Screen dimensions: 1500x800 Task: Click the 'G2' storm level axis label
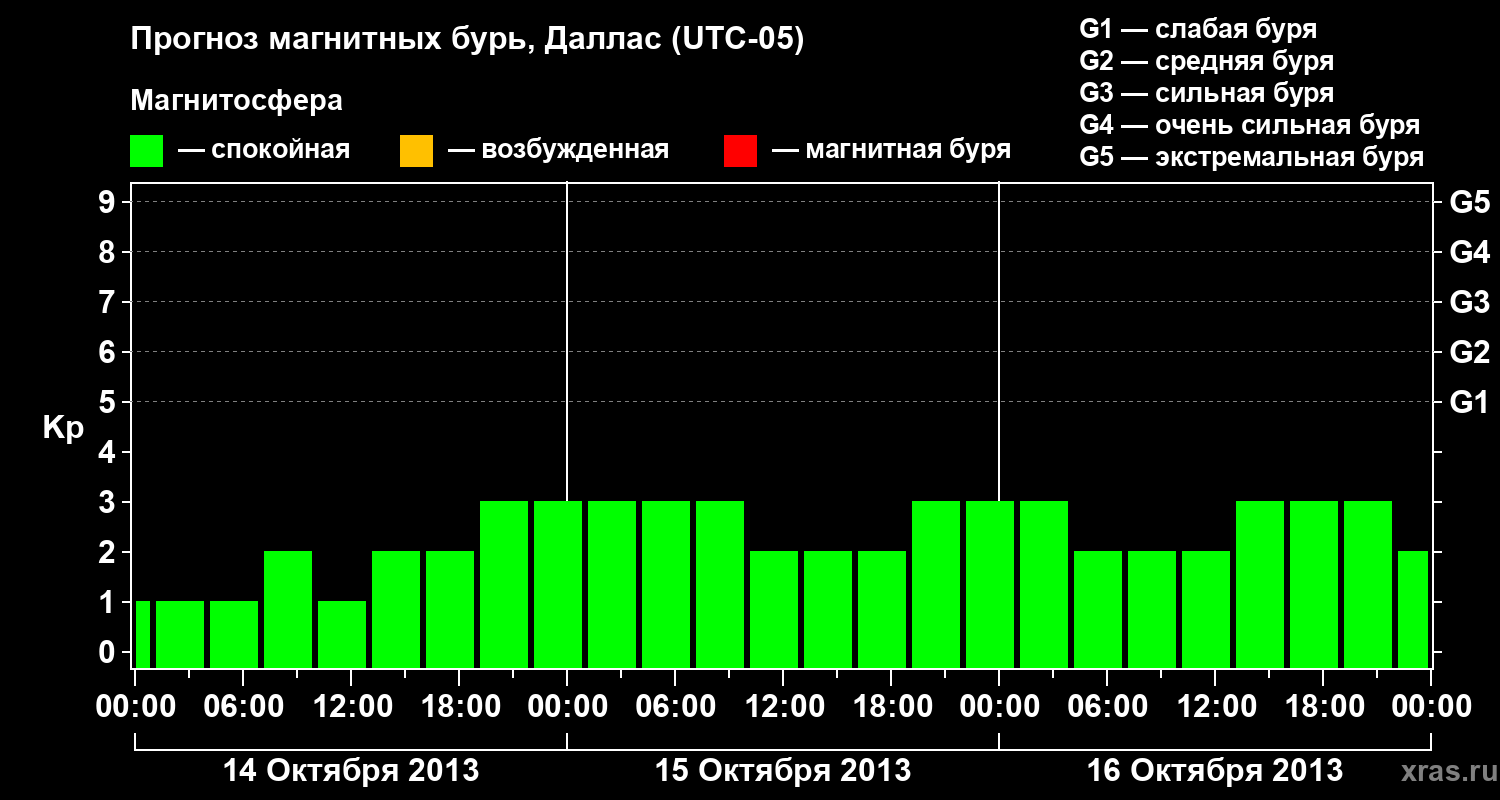coord(1469,352)
